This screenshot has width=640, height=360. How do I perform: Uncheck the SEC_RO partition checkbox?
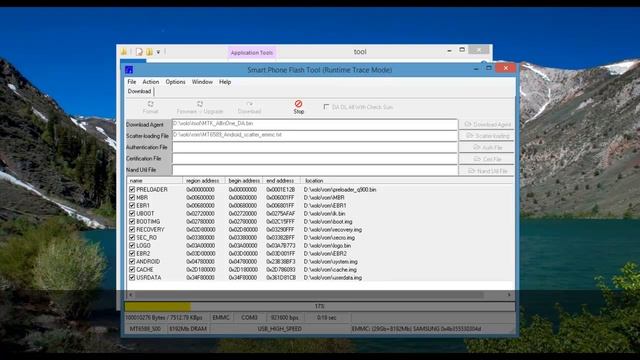pos(132,238)
